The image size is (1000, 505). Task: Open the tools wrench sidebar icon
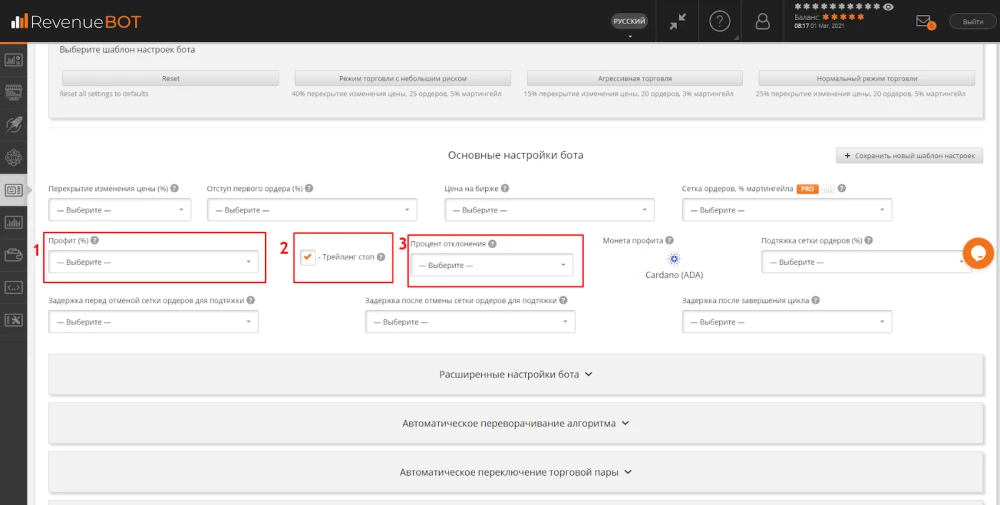13,320
